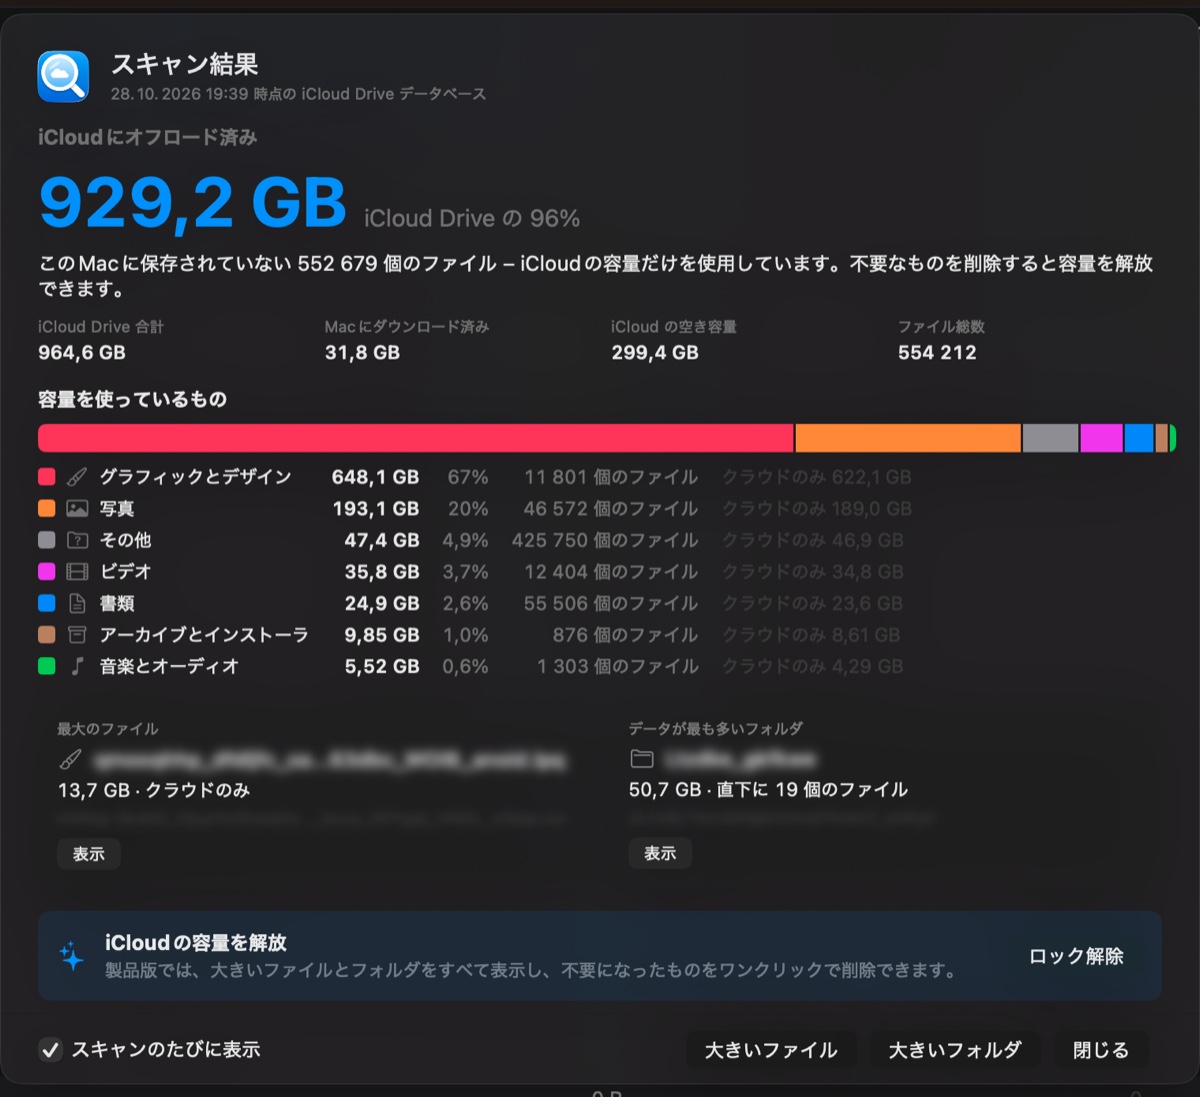Click the blue segment of the usage bar
The height and width of the screenshot is (1097, 1200).
pyautogui.click(x=1139, y=438)
